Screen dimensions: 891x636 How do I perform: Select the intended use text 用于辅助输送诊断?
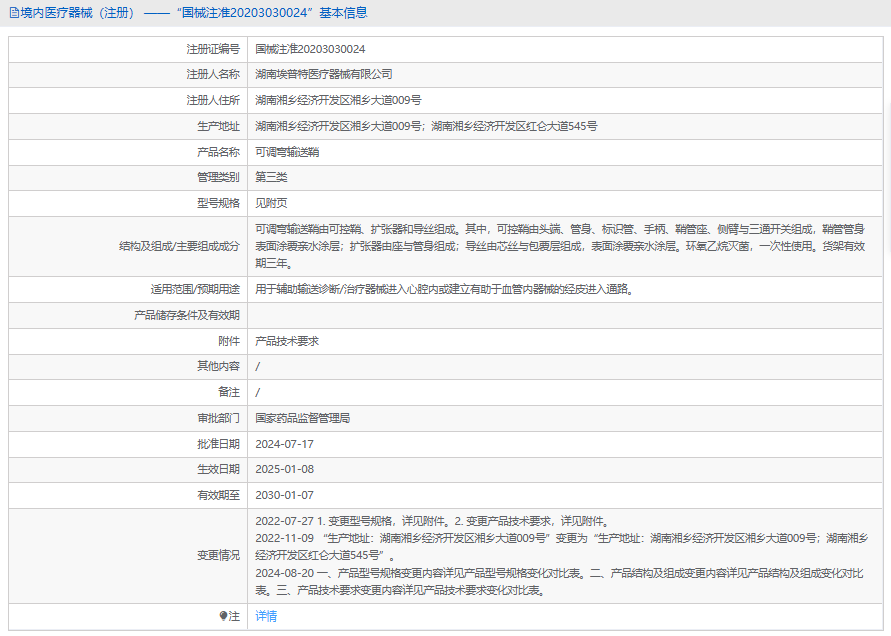coord(444,289)
